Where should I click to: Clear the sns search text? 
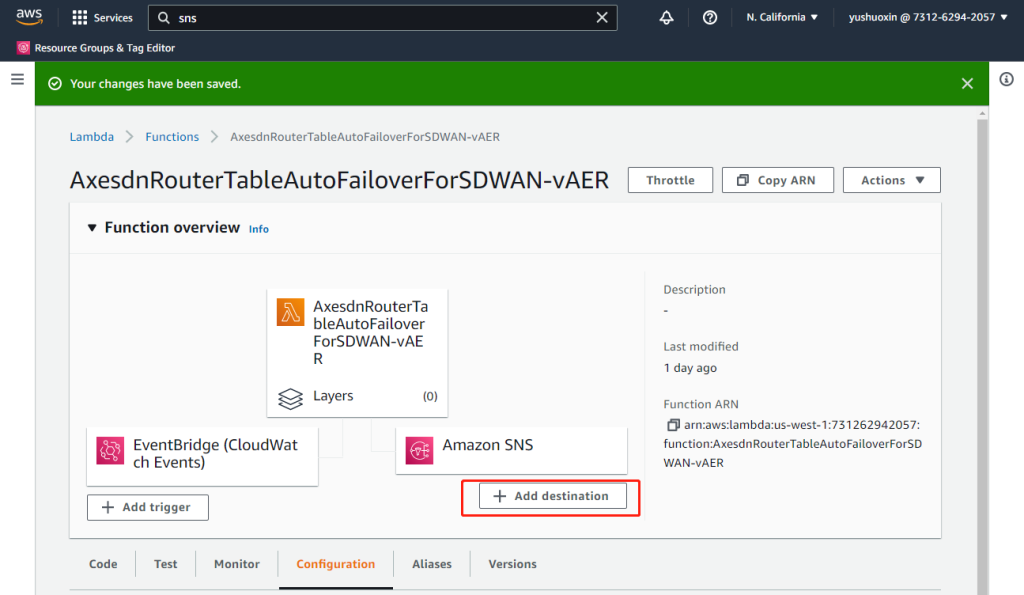[602, 18]
